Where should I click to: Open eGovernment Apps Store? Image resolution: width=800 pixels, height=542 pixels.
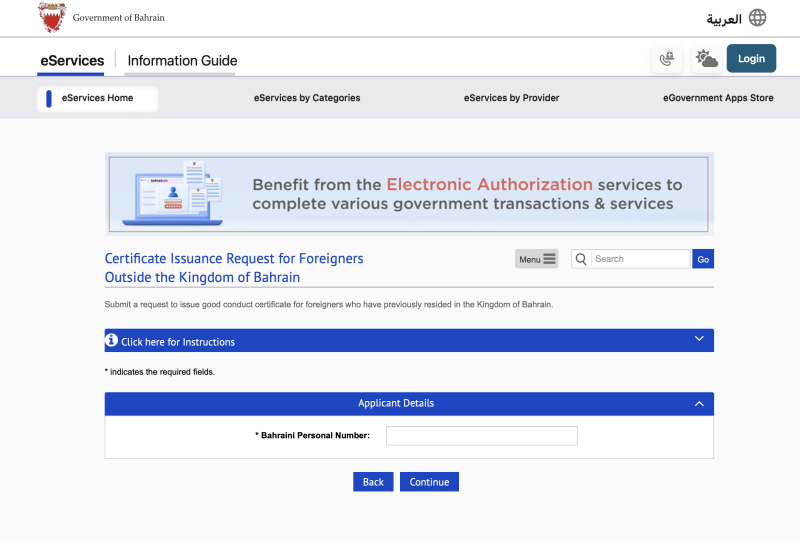717,98
